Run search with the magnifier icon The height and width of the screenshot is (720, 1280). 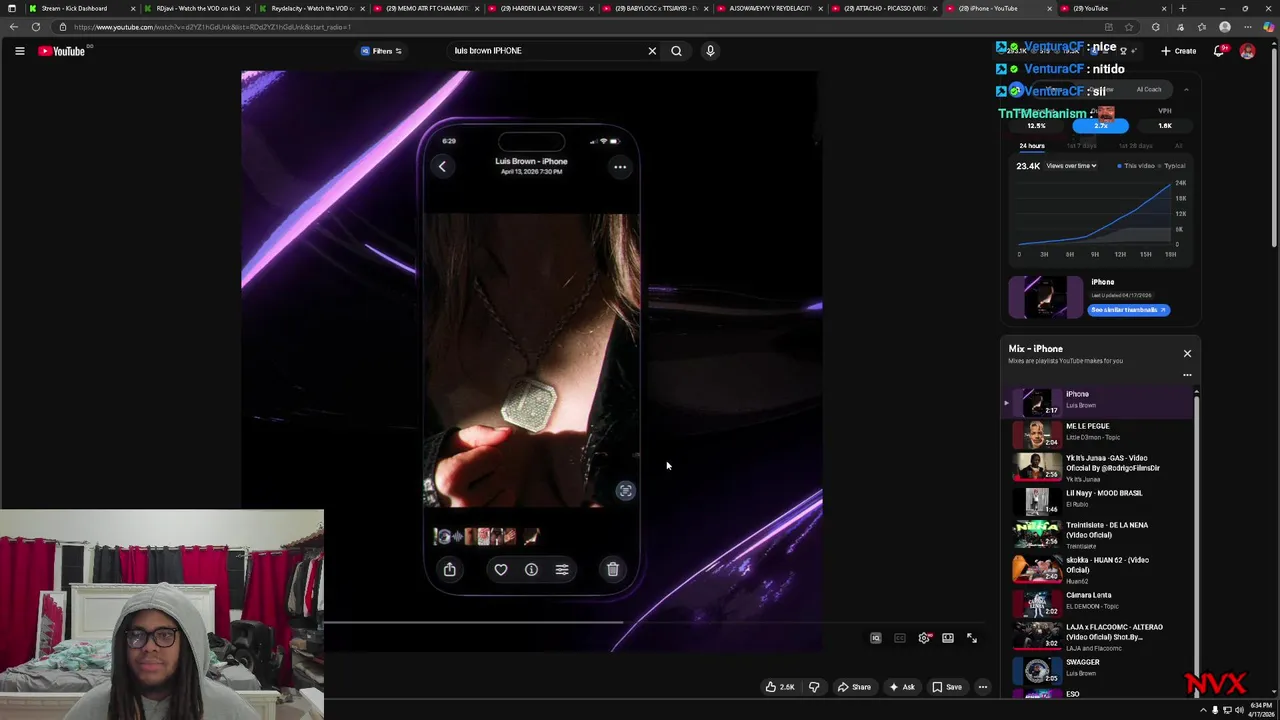(677, 51)
